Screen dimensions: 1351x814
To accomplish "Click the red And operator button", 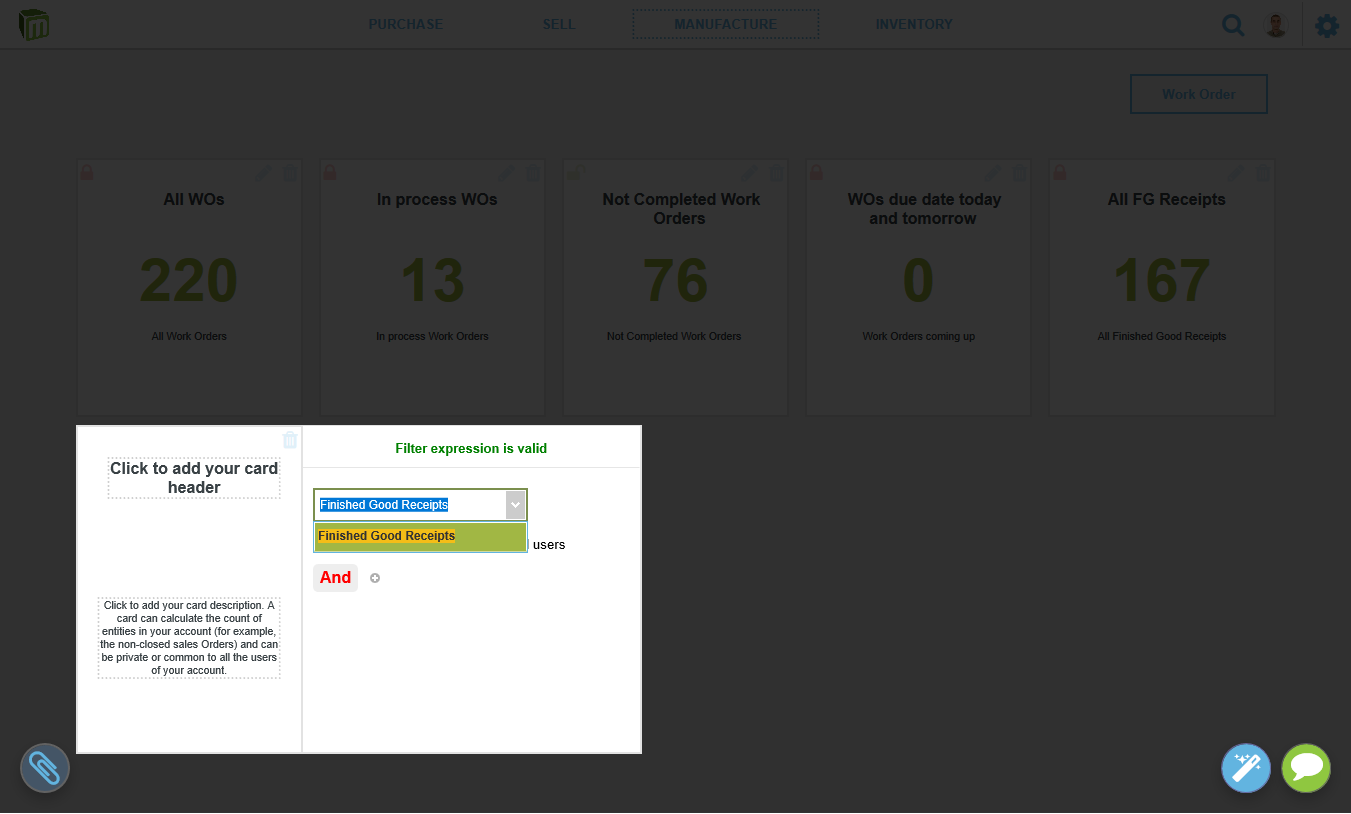I will pyautogui.click(x=335, y=578).
